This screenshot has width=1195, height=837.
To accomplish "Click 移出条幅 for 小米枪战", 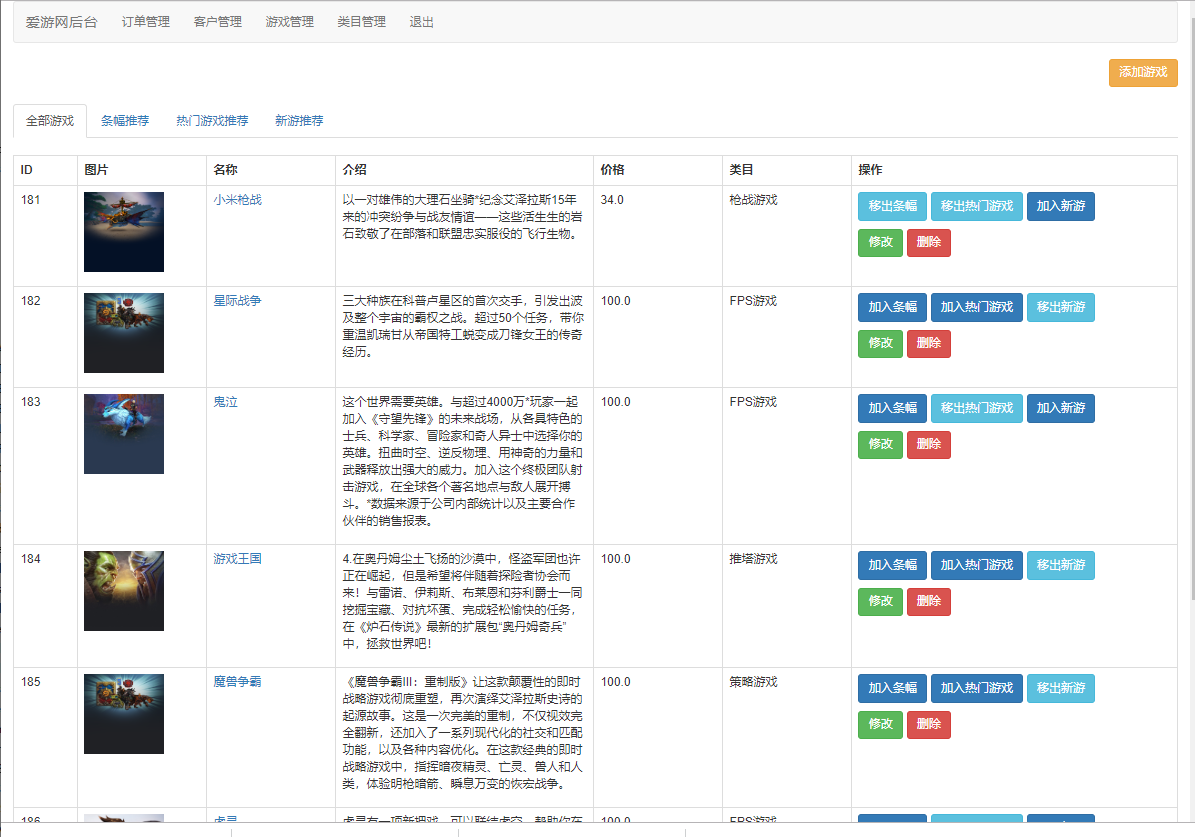I will (x=891, y=206).
